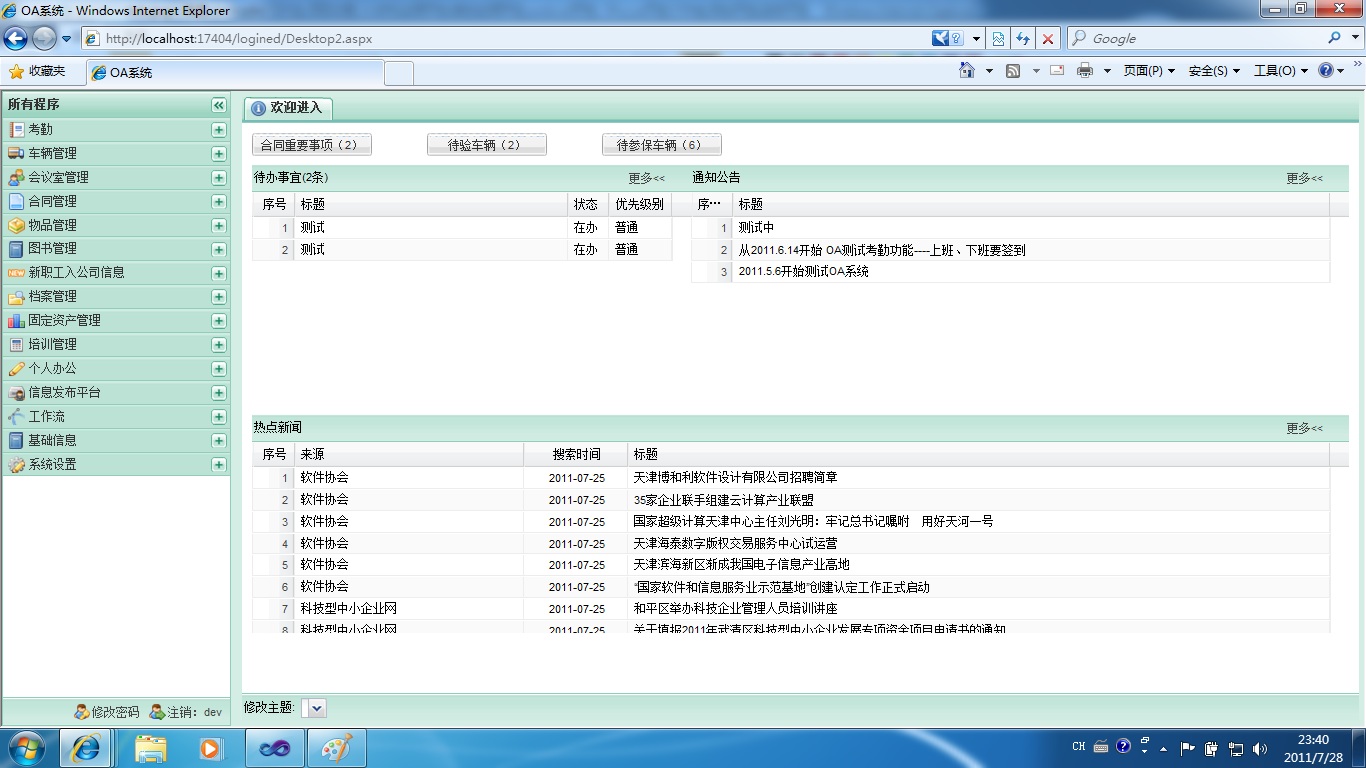This screenshot has height=768, width=1366.
Task: Expand 会议室管理 with its plus button
Action: [x=218, y=178]
